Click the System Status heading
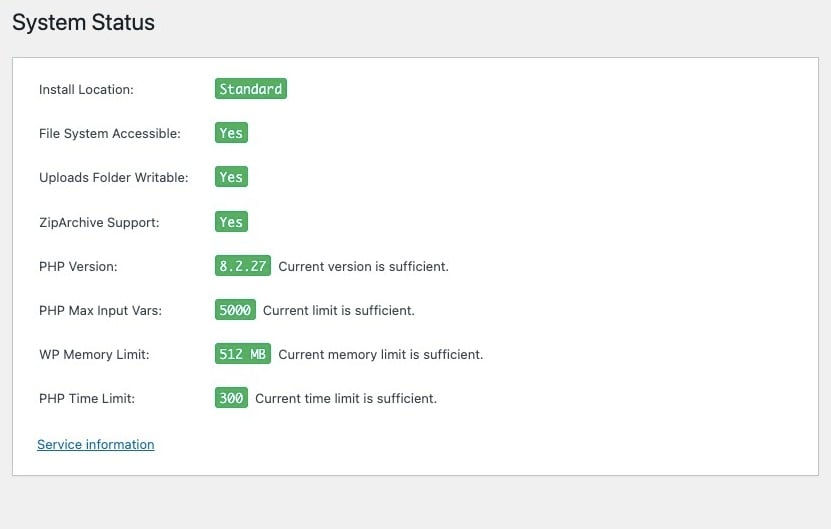Screen dimensions: 831x529 84,22
